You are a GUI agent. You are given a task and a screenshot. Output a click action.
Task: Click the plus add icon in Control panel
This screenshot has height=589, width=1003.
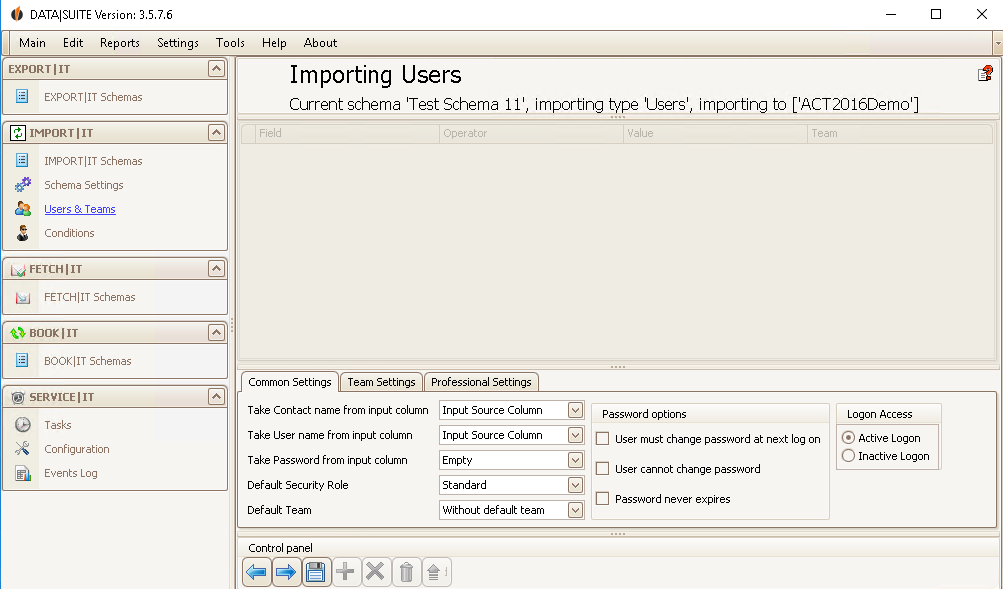[345, 572]
